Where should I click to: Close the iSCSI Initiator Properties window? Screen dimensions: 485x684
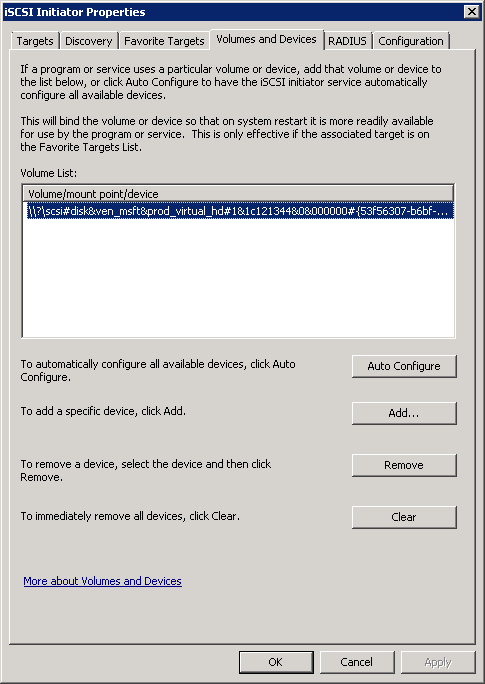[472, 12]
